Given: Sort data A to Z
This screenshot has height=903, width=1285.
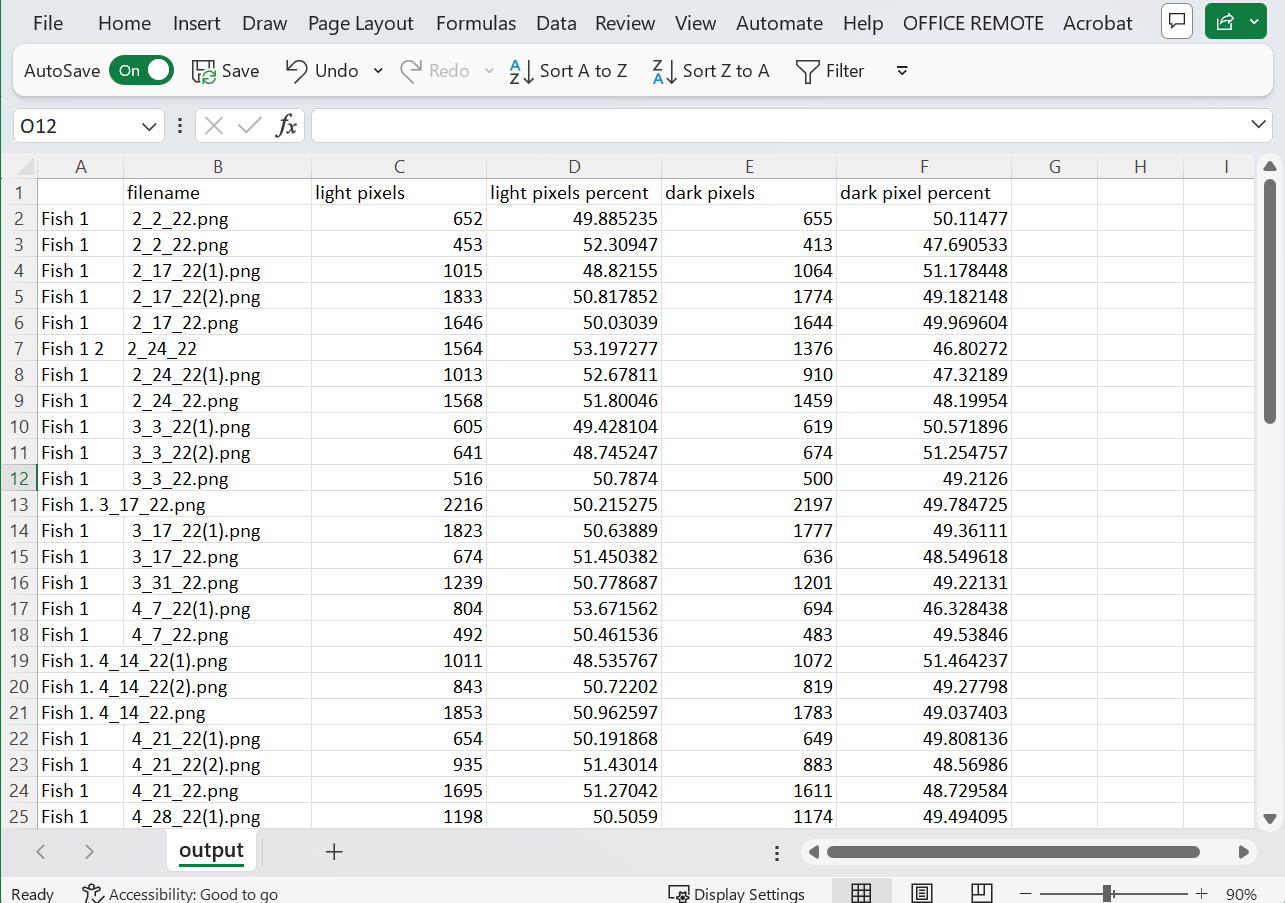Looking at the screenshot, I should pos(567,70).
